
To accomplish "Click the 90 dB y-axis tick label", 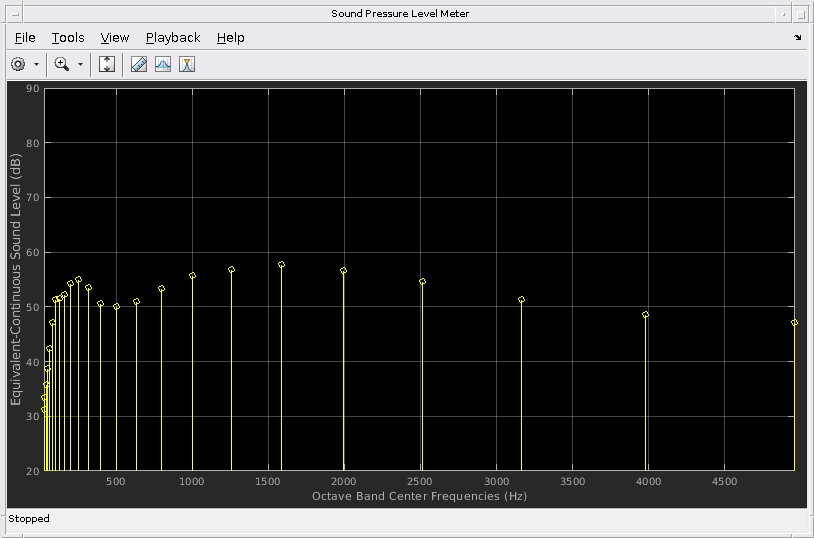I will (x=33, y=89).
